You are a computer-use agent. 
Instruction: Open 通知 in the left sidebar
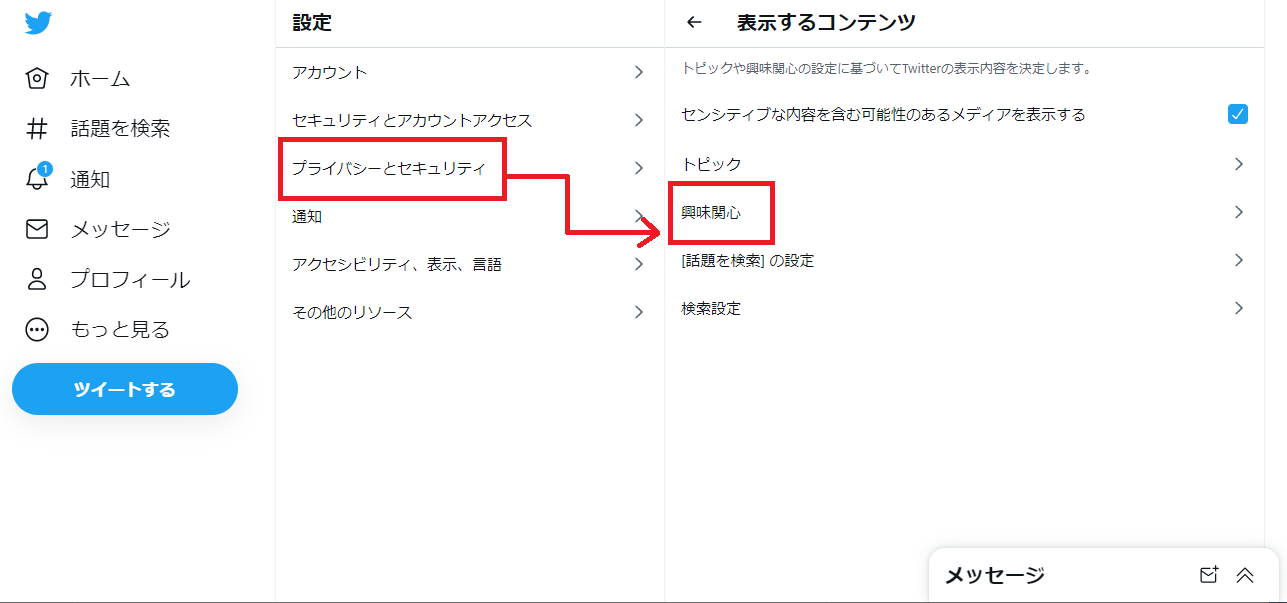90,180
